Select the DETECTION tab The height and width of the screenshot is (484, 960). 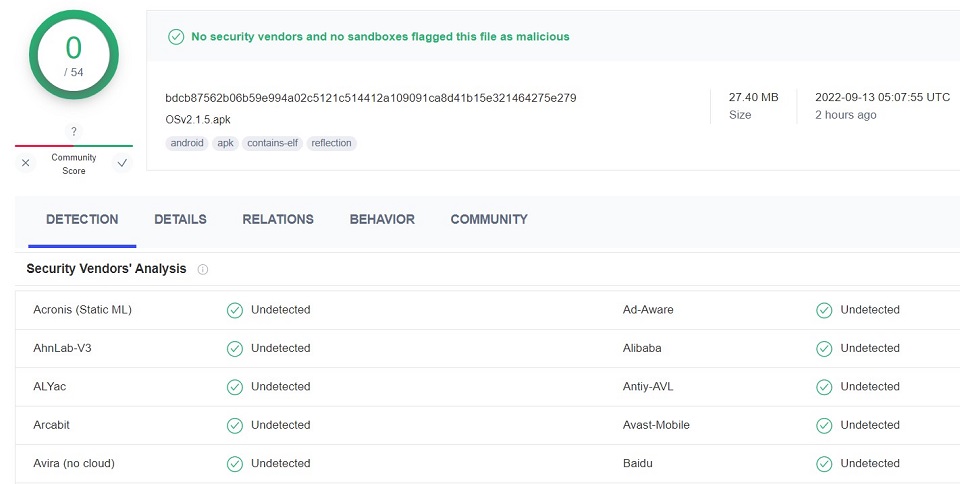pos(82,219)
